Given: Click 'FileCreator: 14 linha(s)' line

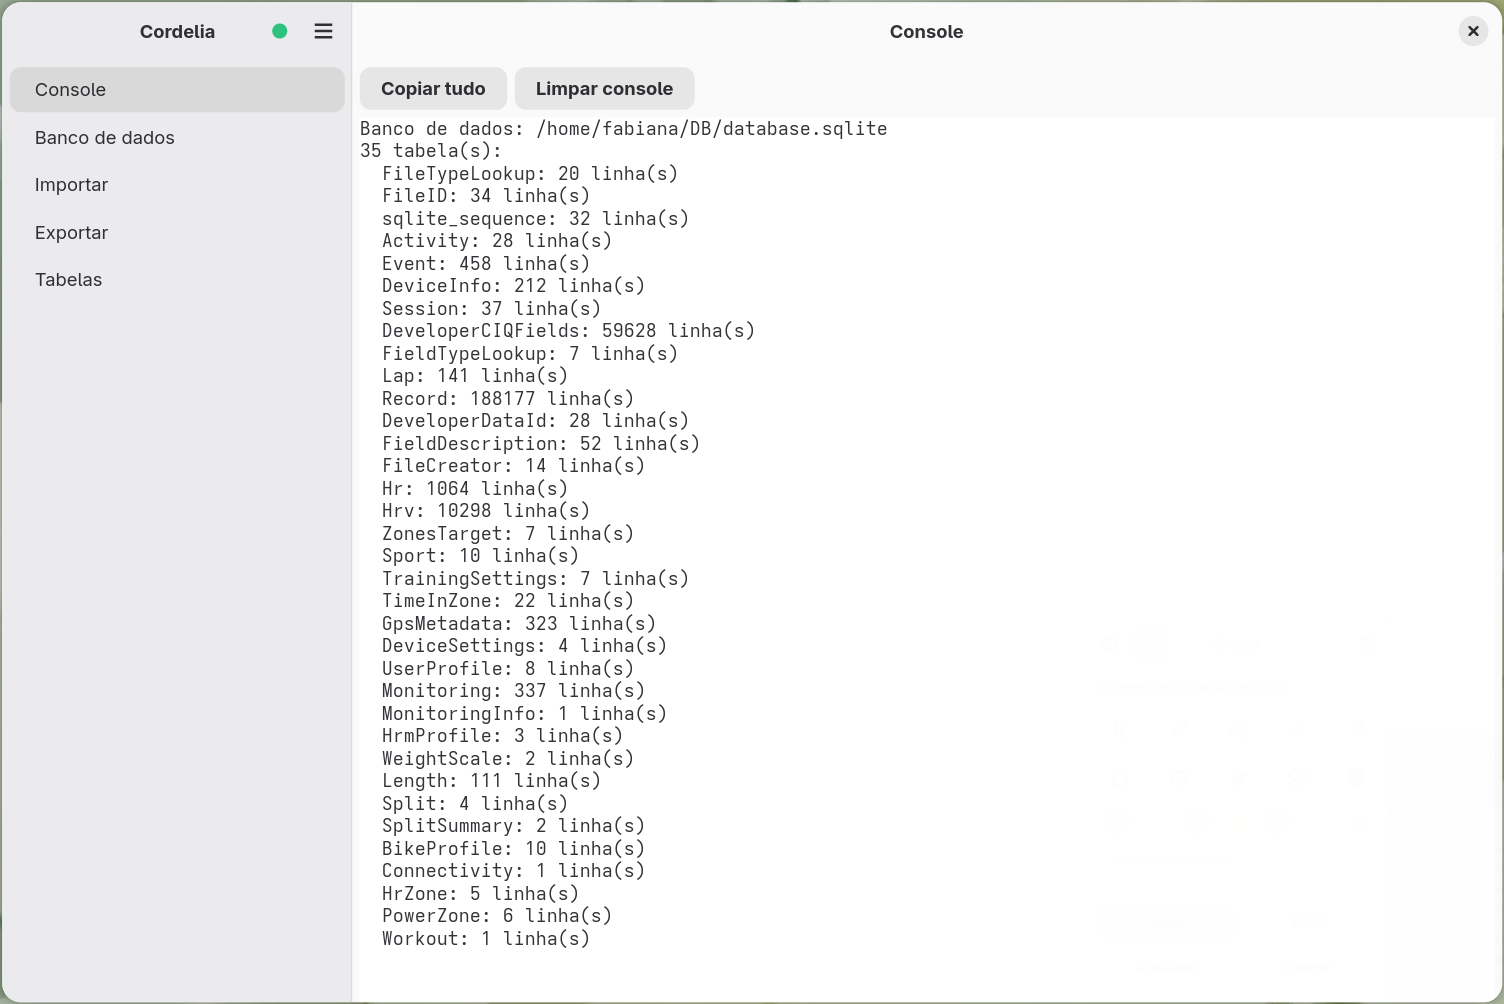Looking at the screenshot, I should coord(513,466).
